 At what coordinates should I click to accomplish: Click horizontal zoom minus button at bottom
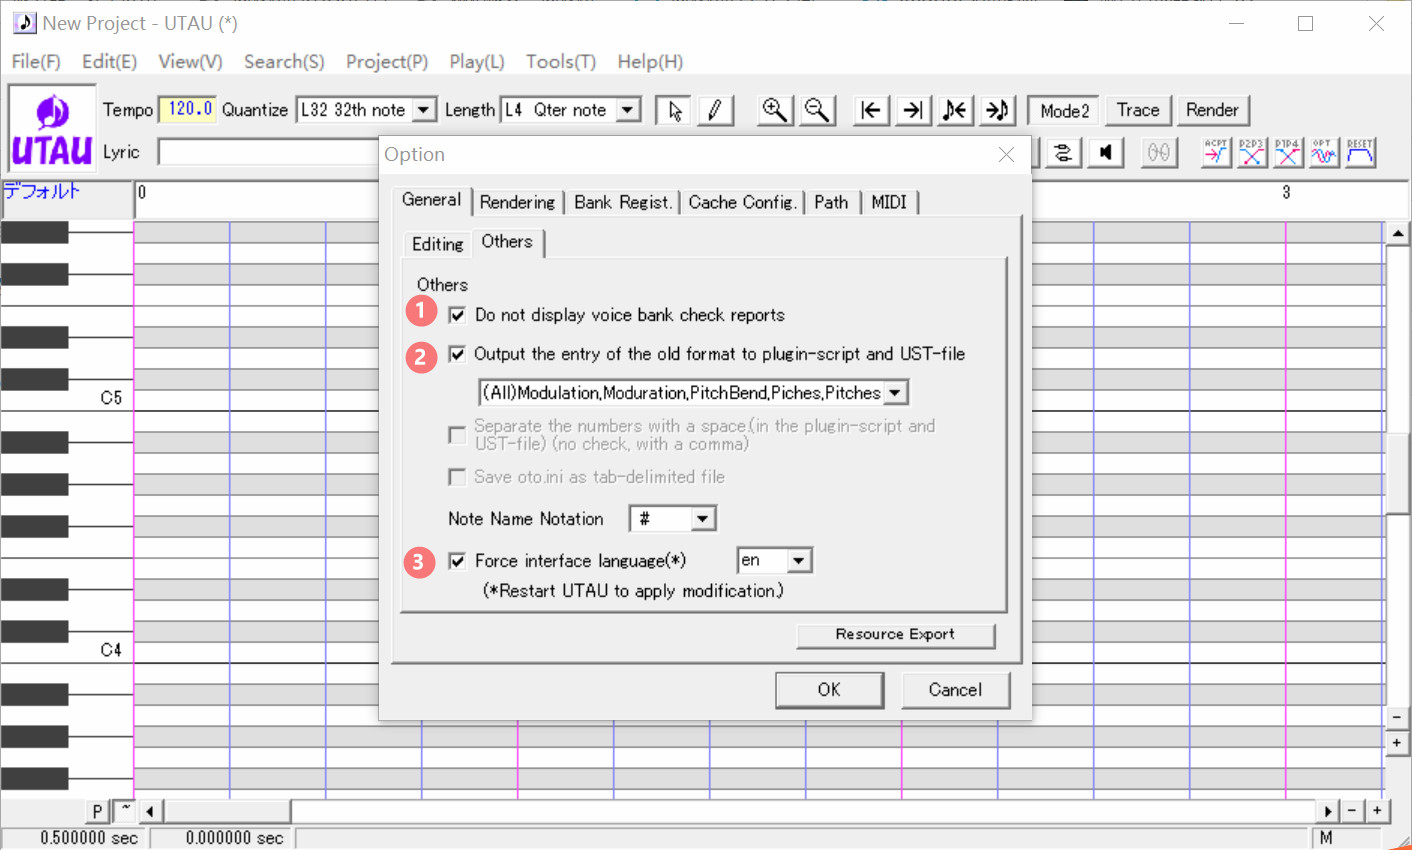(1352, 811)
